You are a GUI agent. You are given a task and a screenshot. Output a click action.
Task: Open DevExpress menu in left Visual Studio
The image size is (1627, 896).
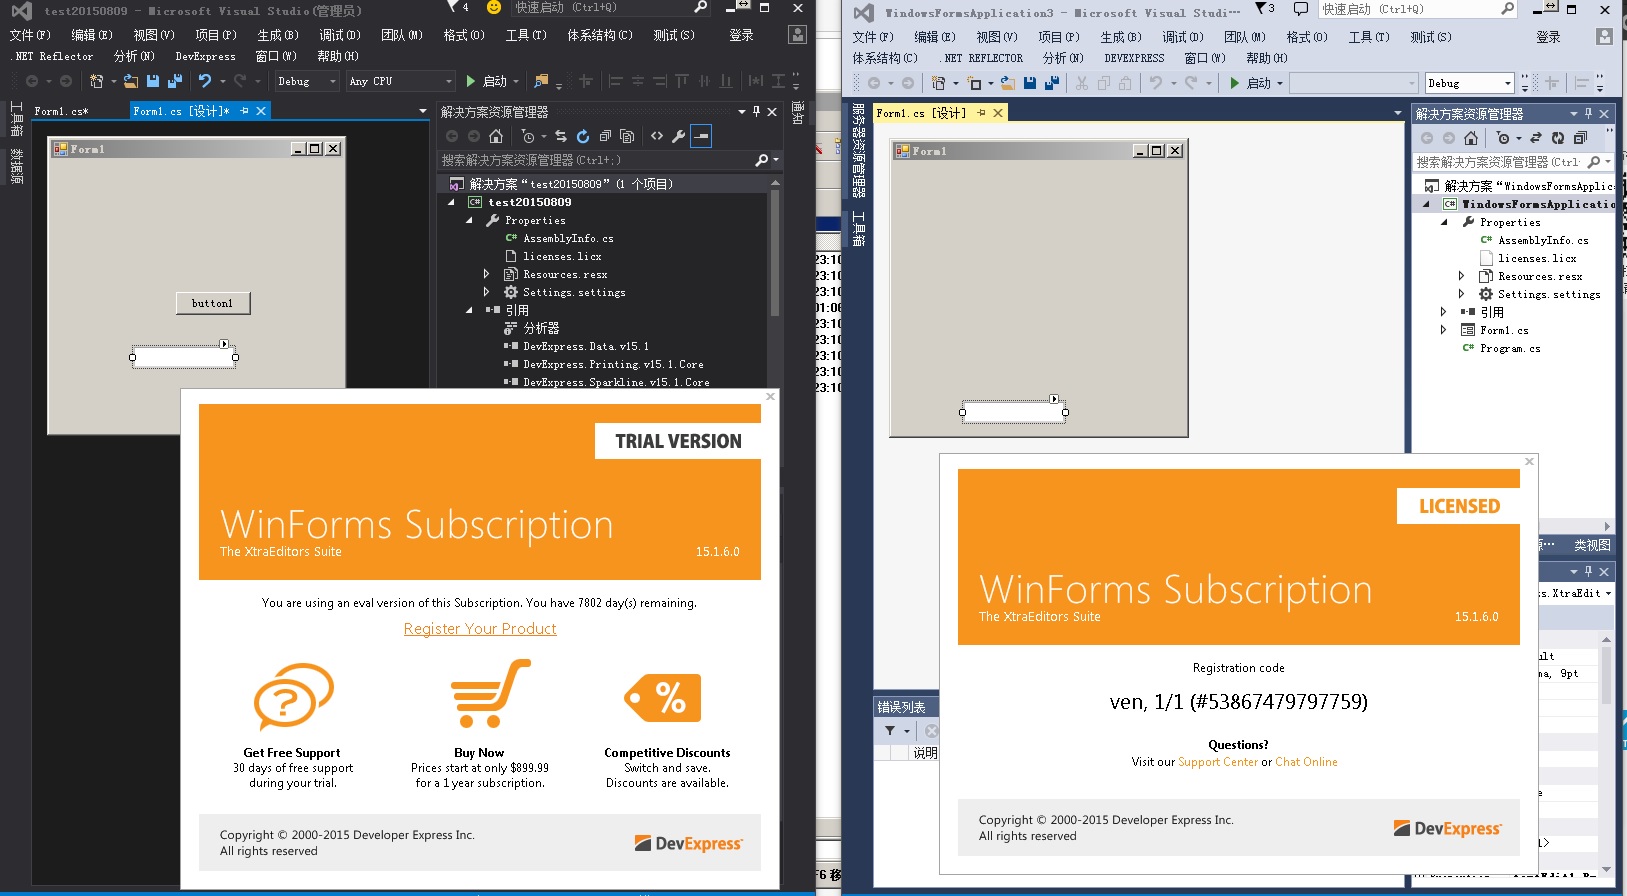pyautogui.click(x=205, y=57)
